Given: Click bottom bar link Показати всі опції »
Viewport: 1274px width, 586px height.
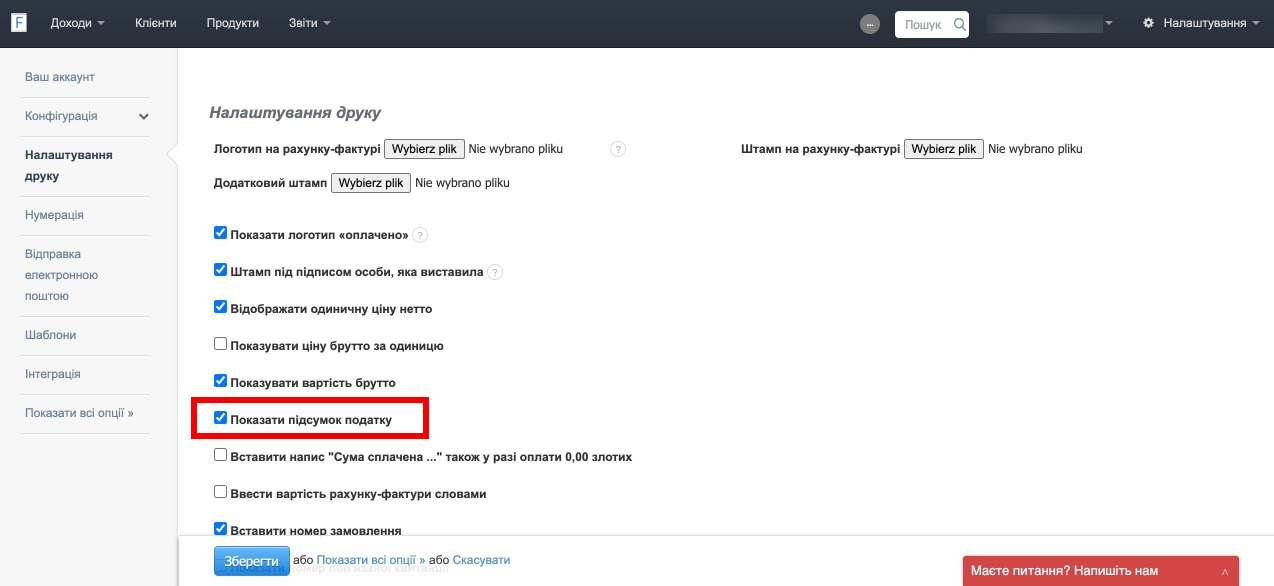Looking at the screenshot, I should click(371, 560).
